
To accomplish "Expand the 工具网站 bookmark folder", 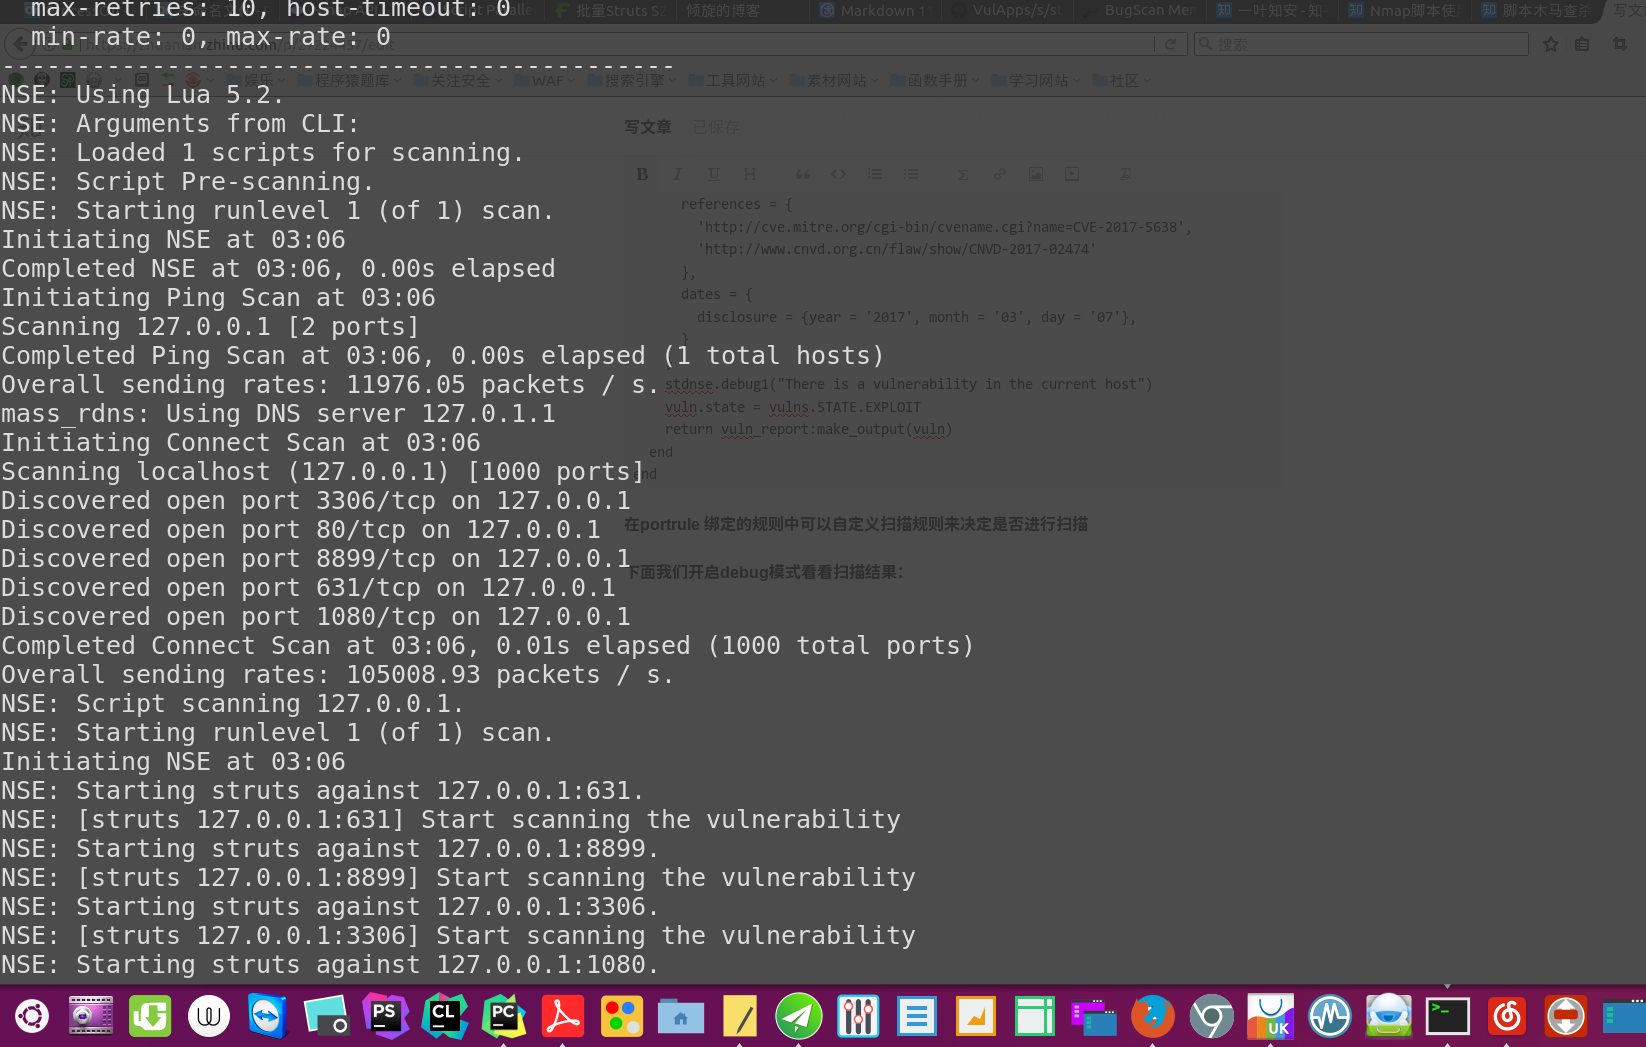I will pos(733,80).
